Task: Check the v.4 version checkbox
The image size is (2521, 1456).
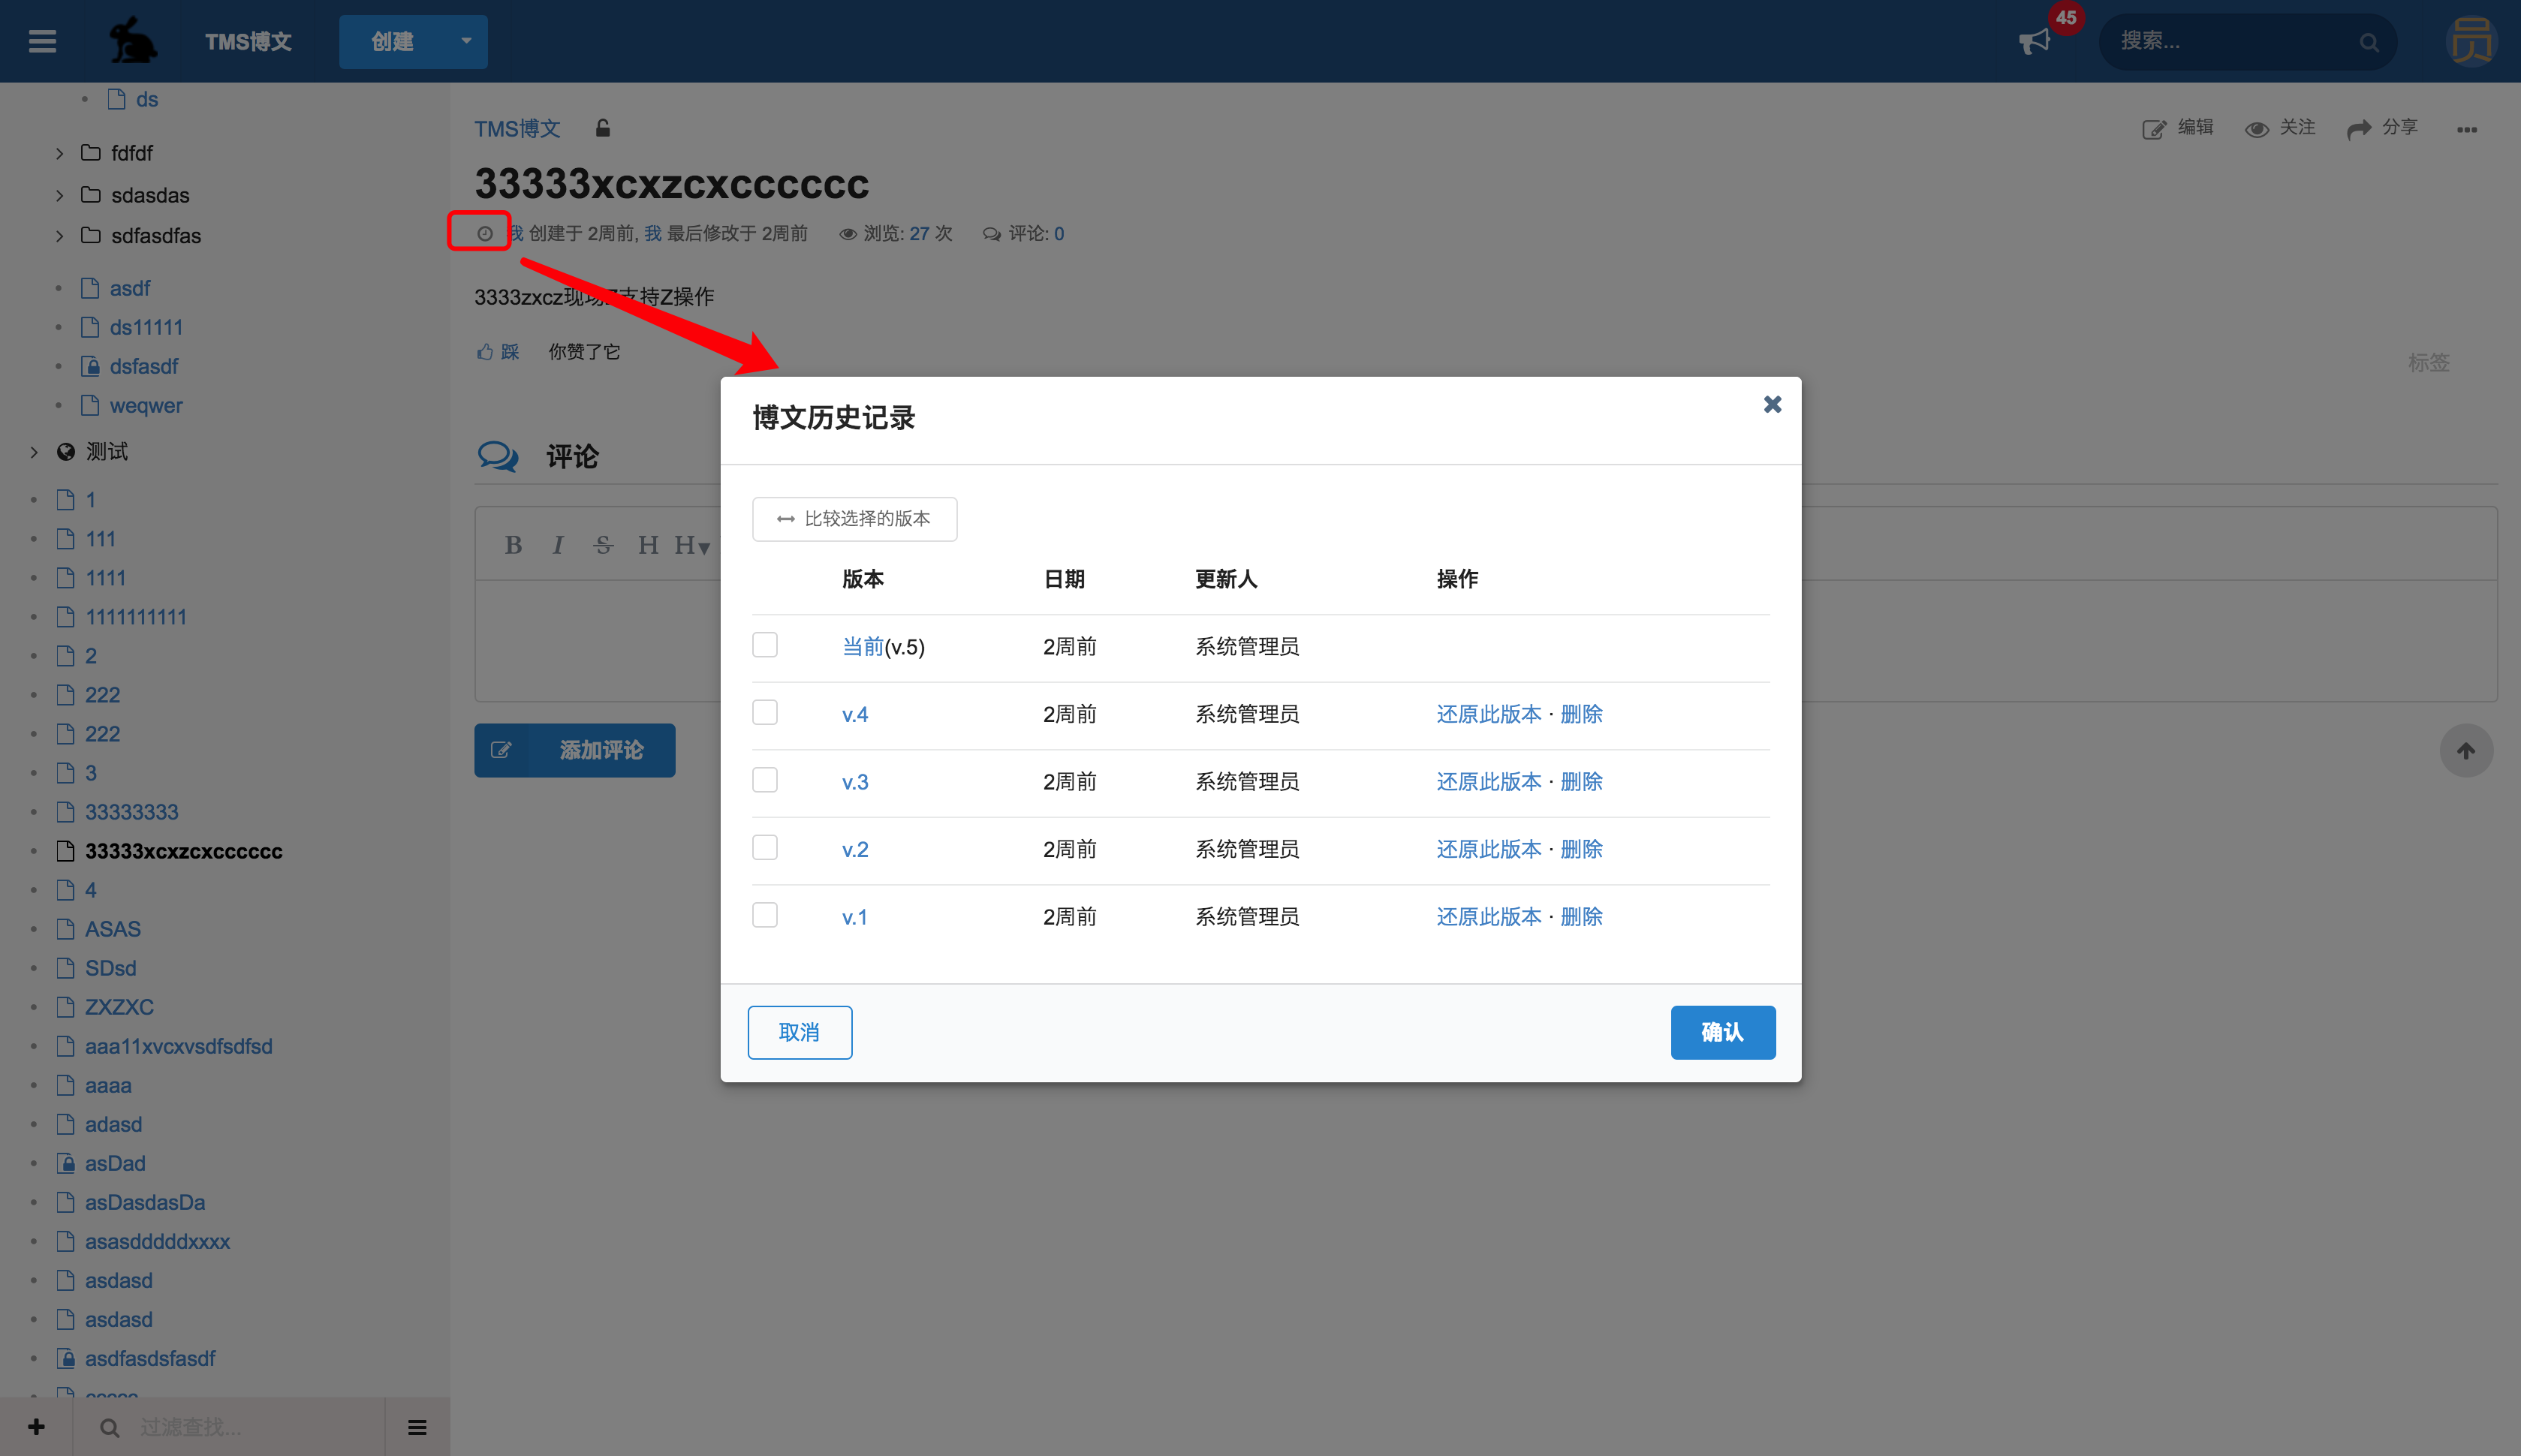Action: point(765,712)
